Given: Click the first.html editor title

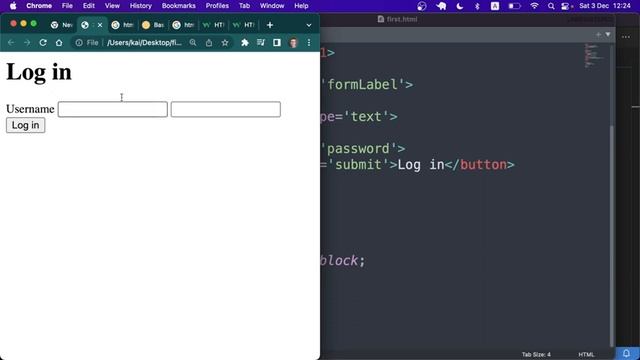Looking at the screenshot, I should click(x=398, y=19).
